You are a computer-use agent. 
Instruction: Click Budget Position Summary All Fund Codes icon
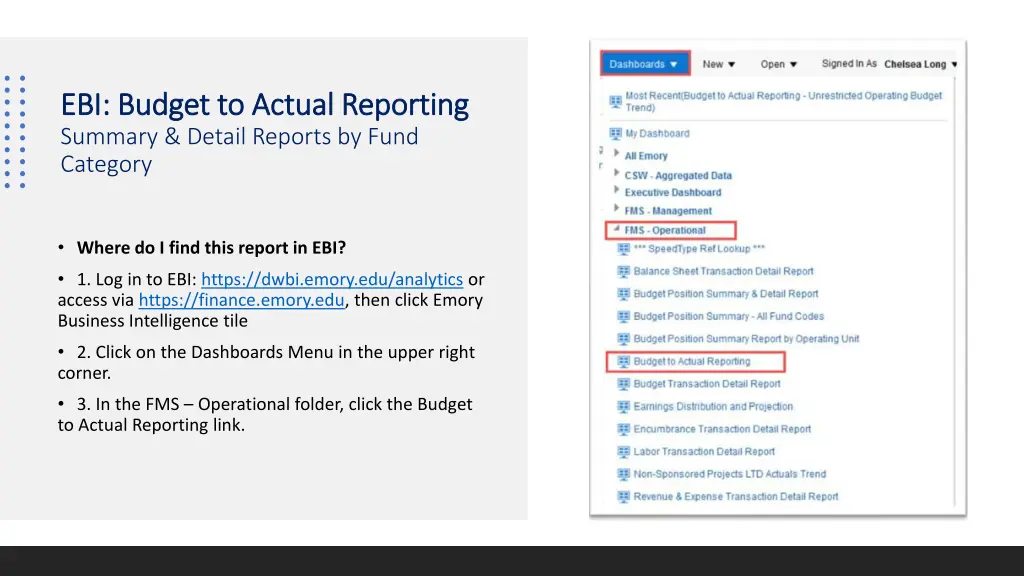coord(624,317)
